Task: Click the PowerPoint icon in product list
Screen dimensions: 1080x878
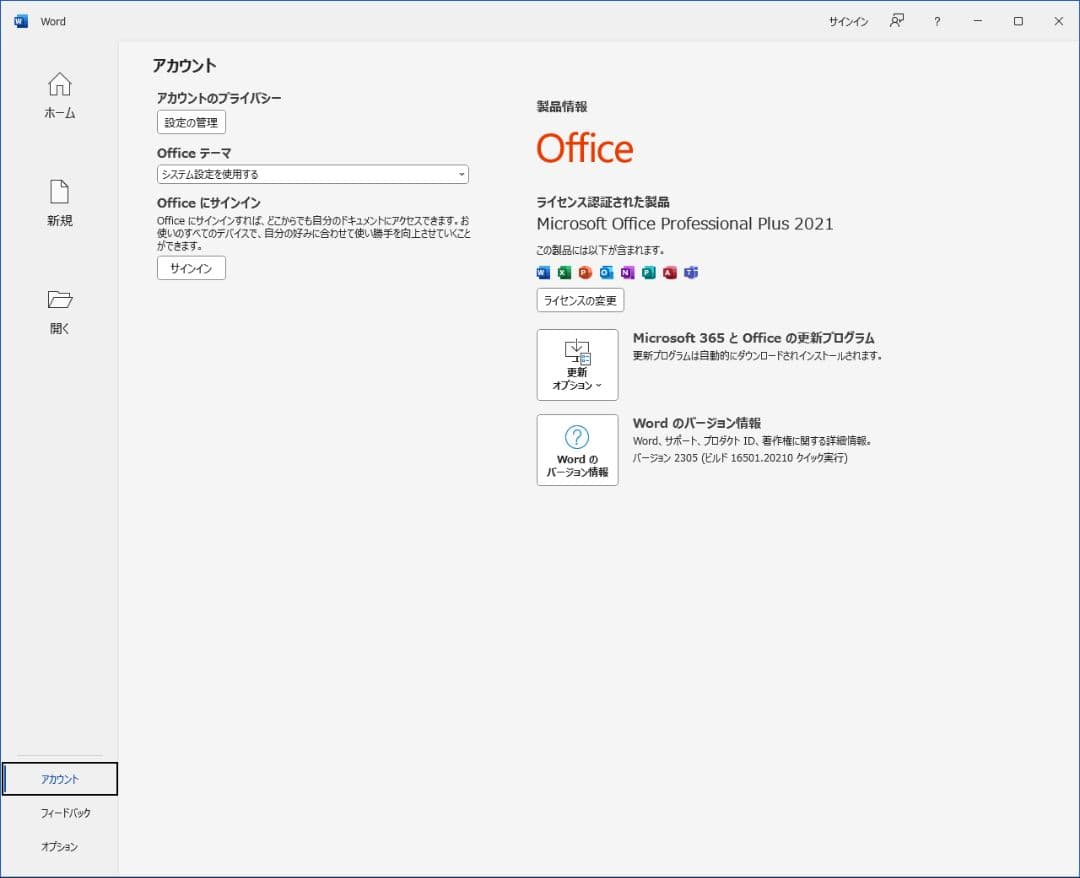Action: coord(585,272)
